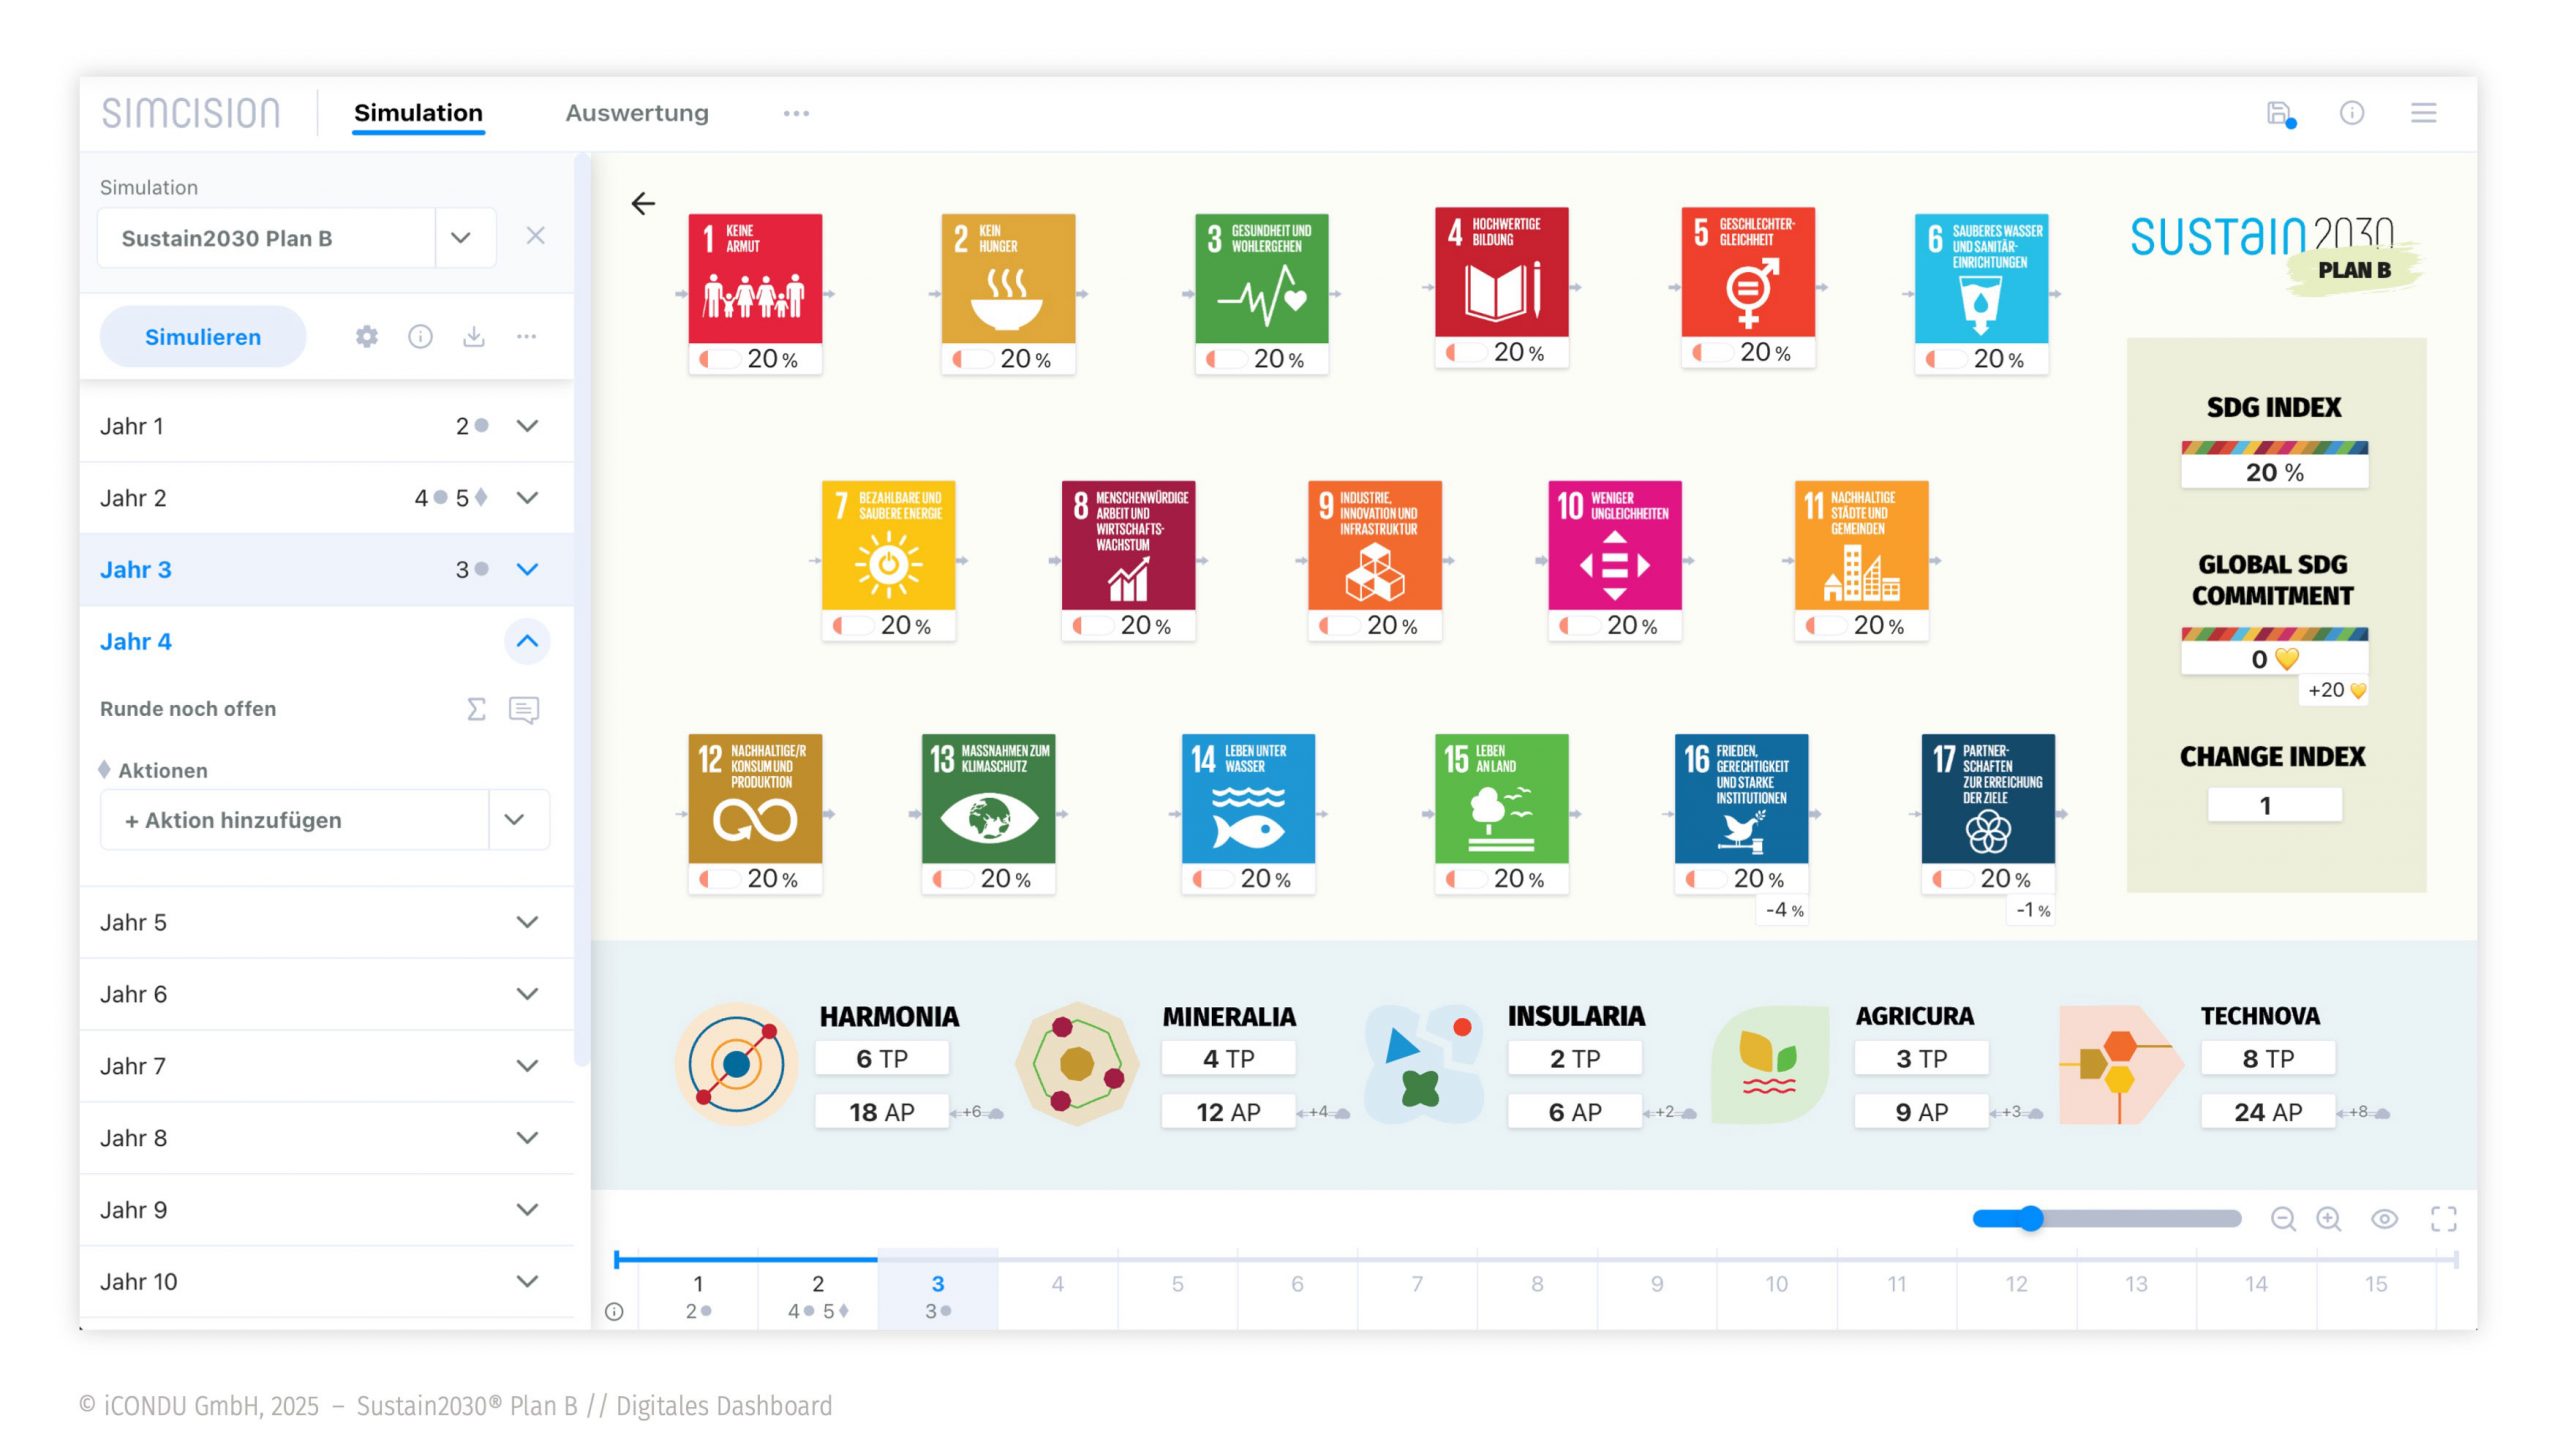Enter fullscreen with the expand icon
2560x1440 pixels.
coord(2443,1218)
